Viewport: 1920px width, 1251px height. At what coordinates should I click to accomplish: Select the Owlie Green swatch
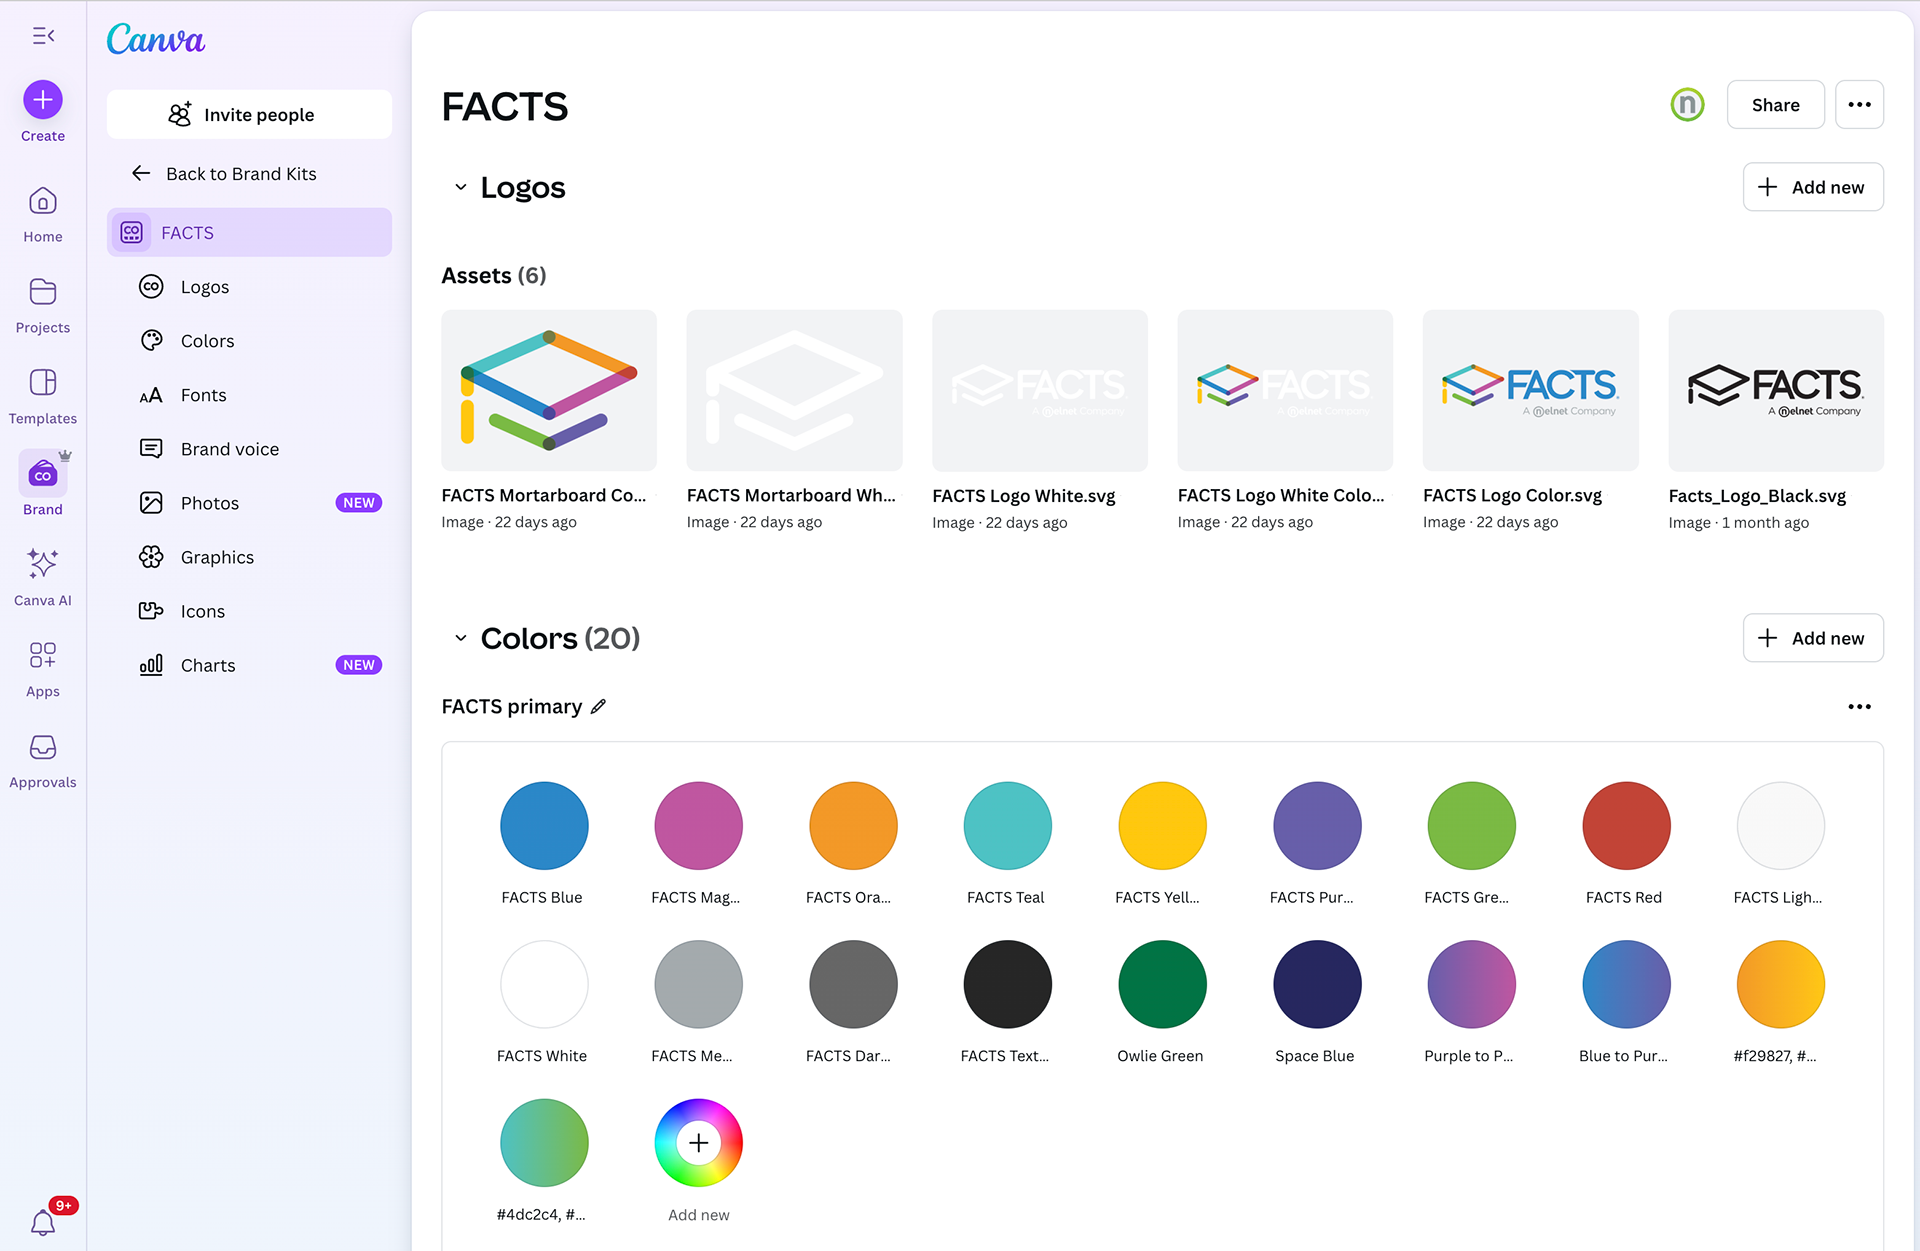click(1162, 984)
